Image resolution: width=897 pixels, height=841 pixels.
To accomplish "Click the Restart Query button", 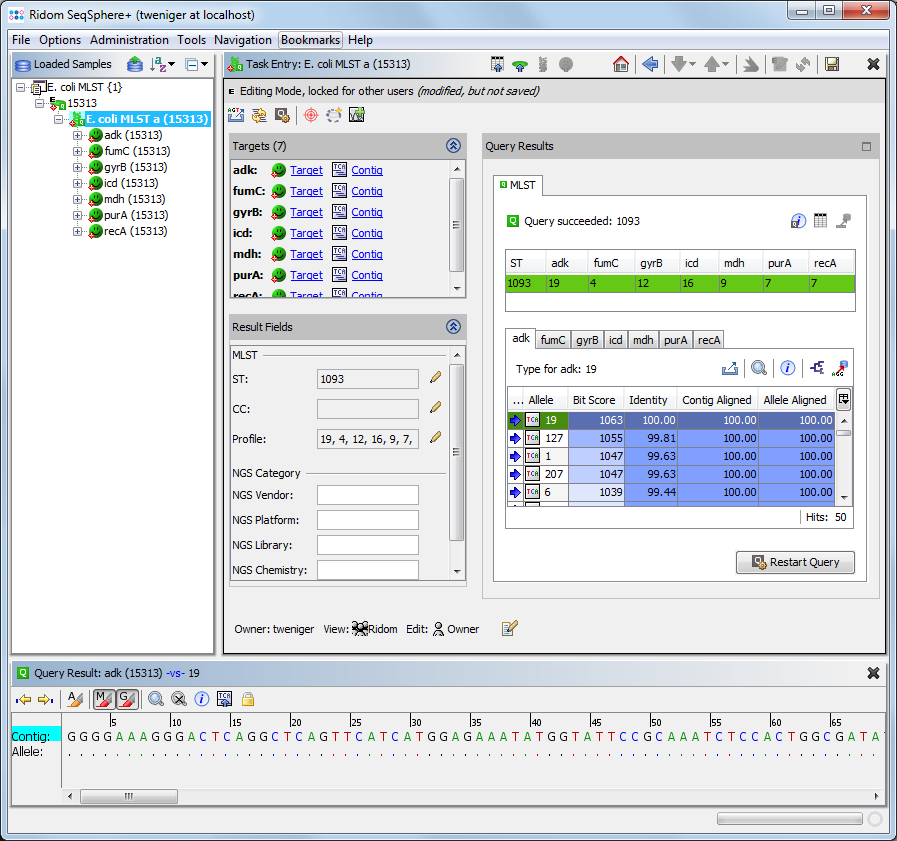I will (795, 562).
